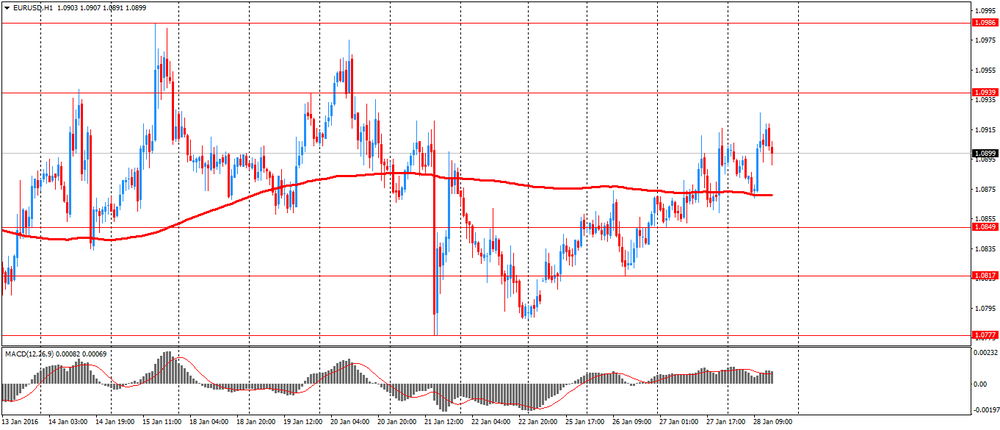1000x430 pixels.
Task: Select the EURUSD,H1 symbol label
Action: pyautogui.click(x=31, y=8)
